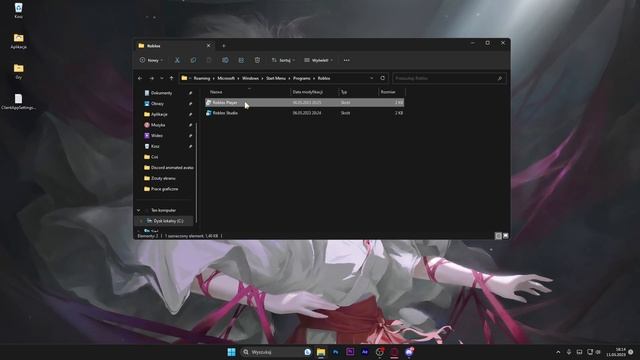Open the Wyświetl (View) dropdown
Viewport: 640px width, 360px height.
click(318, 60)
